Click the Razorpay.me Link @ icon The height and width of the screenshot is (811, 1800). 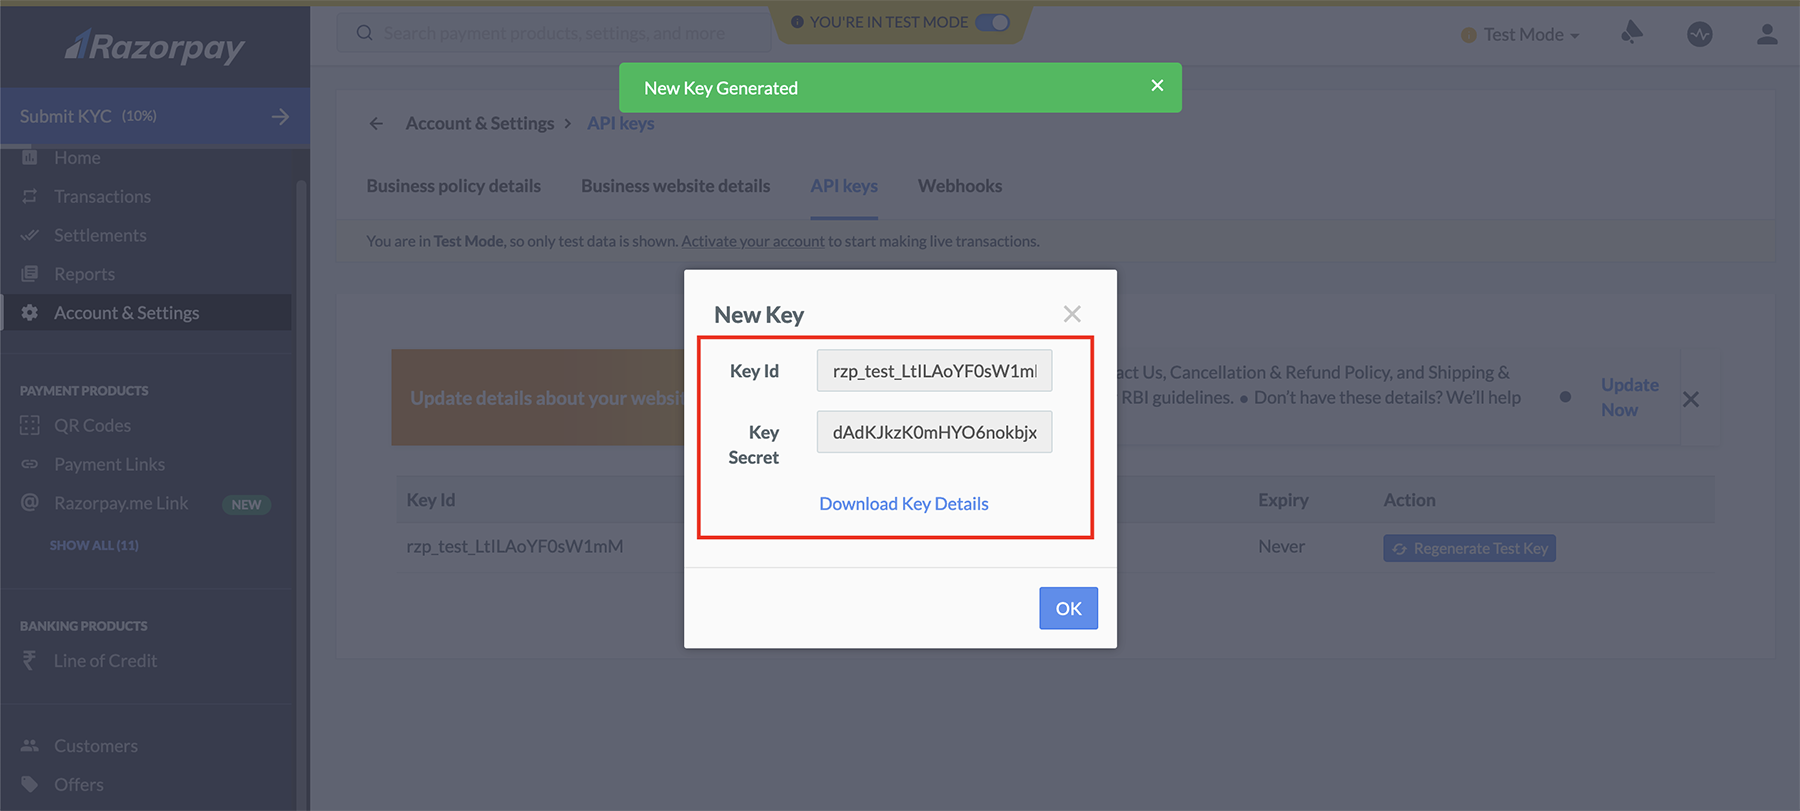[x=30, y=503]
